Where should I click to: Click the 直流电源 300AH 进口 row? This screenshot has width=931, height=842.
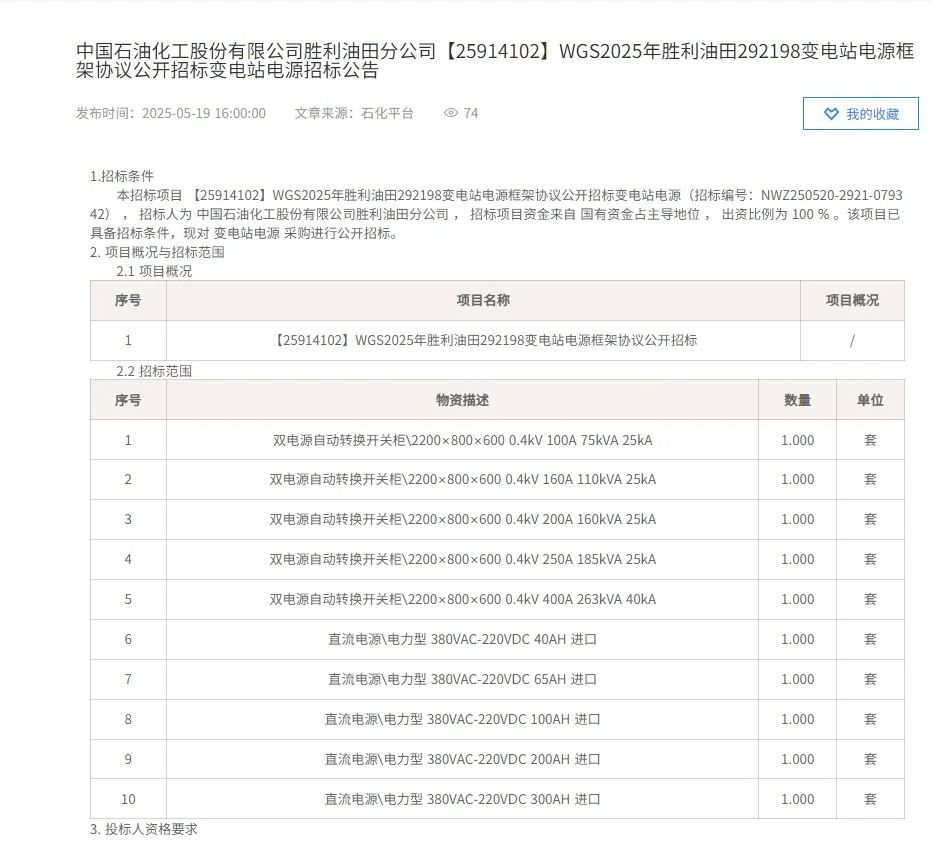pyautogui.click(x=498, y=799)
